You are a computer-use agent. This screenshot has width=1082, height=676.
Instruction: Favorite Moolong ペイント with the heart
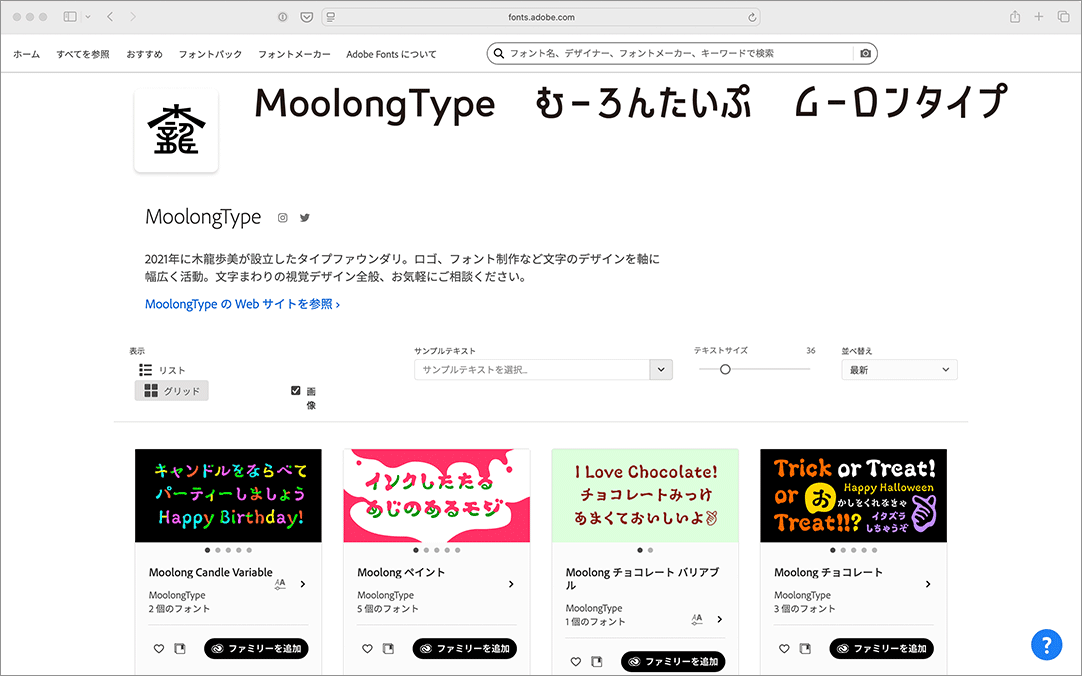coord(367,648)
